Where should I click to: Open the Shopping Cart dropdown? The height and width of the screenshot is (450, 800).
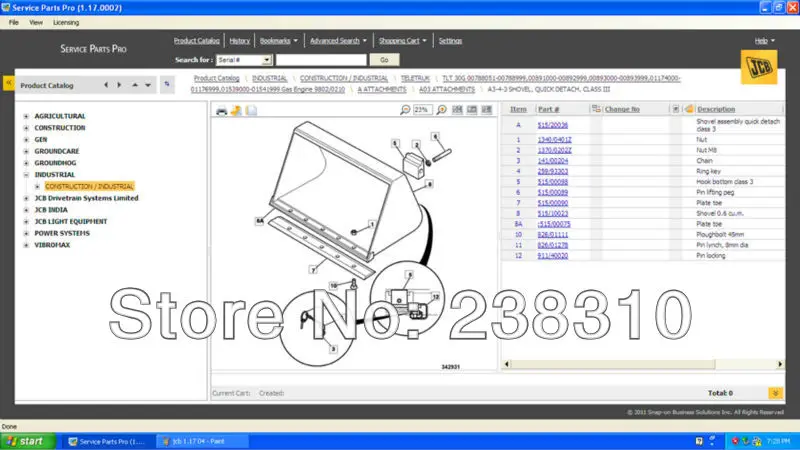(x=403, y=41)
